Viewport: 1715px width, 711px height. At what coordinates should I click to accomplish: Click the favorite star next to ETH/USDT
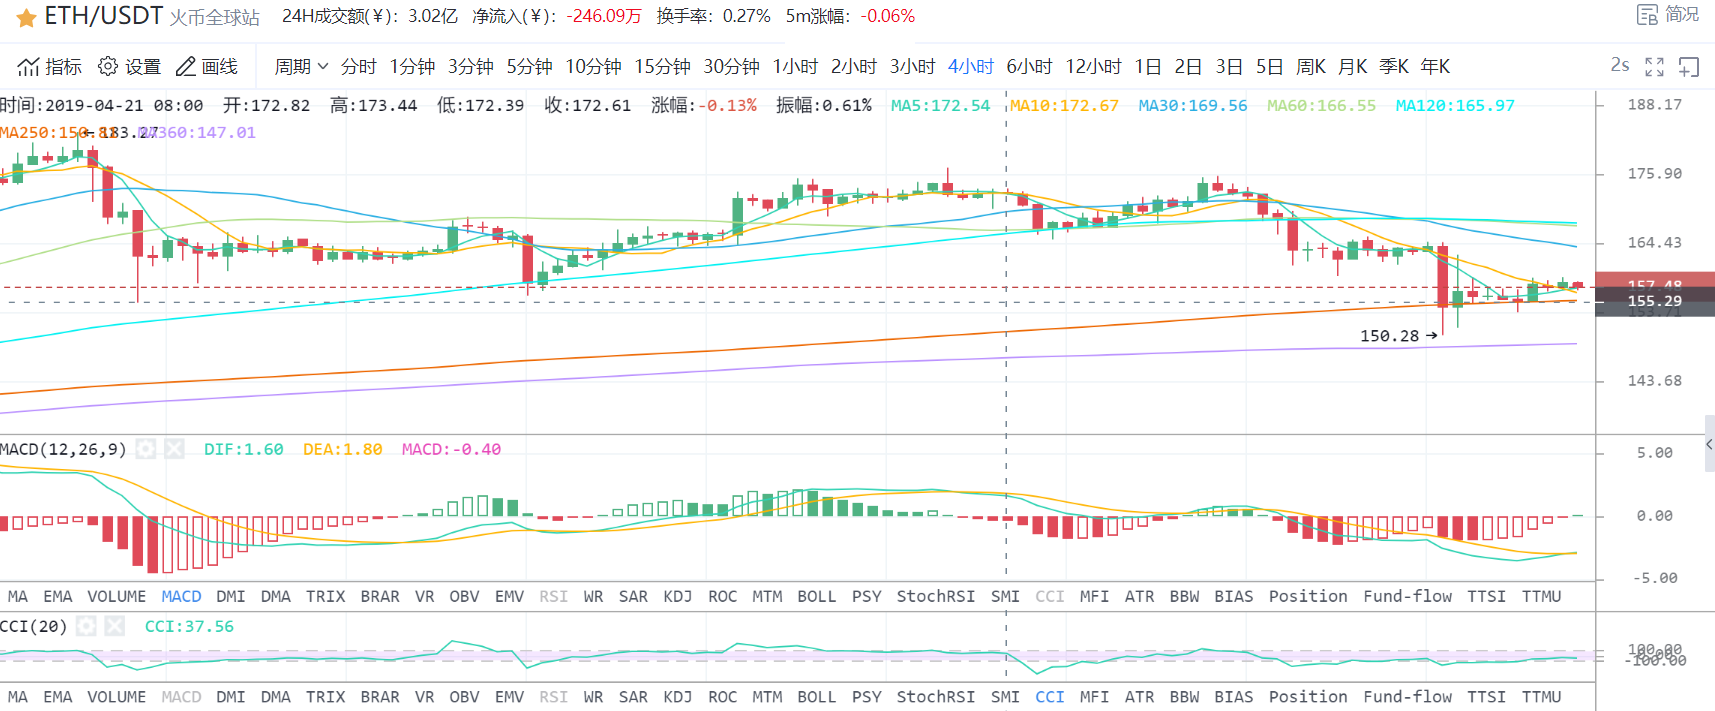pos(26,18)
